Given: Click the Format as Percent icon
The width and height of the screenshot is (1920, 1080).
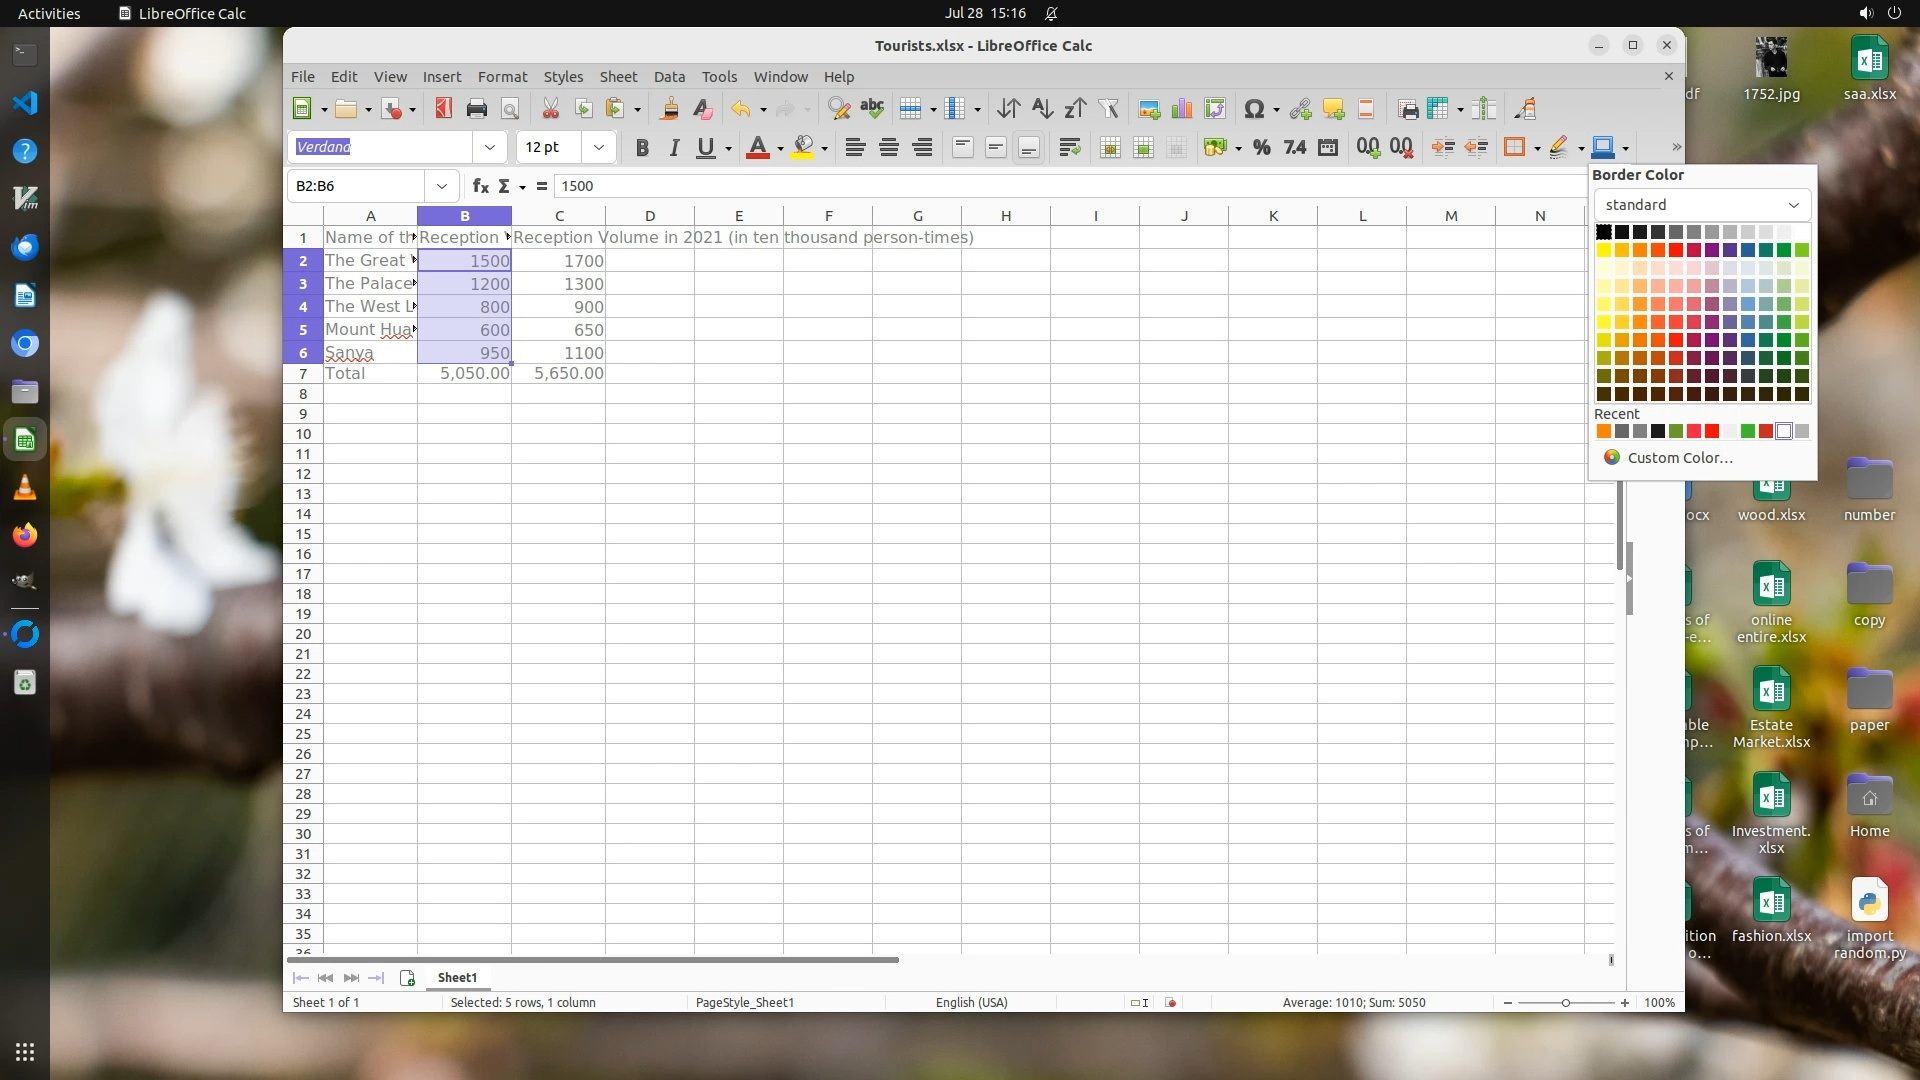Looking at the screenshot, I should click(1261, 148).
